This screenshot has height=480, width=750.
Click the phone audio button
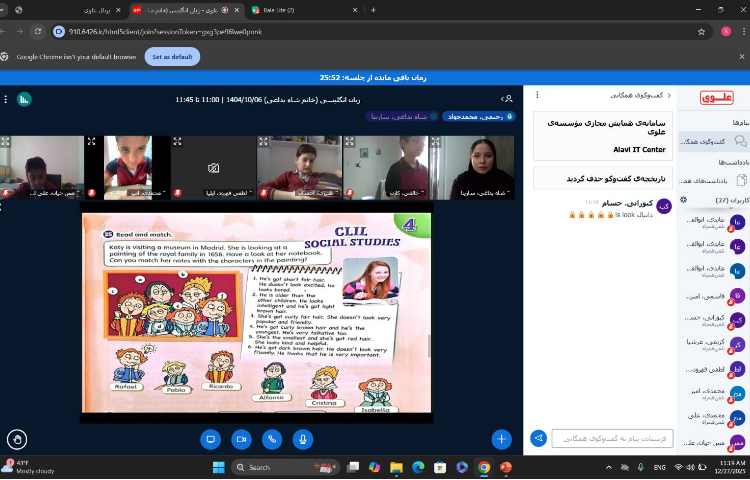pos(271,439)
